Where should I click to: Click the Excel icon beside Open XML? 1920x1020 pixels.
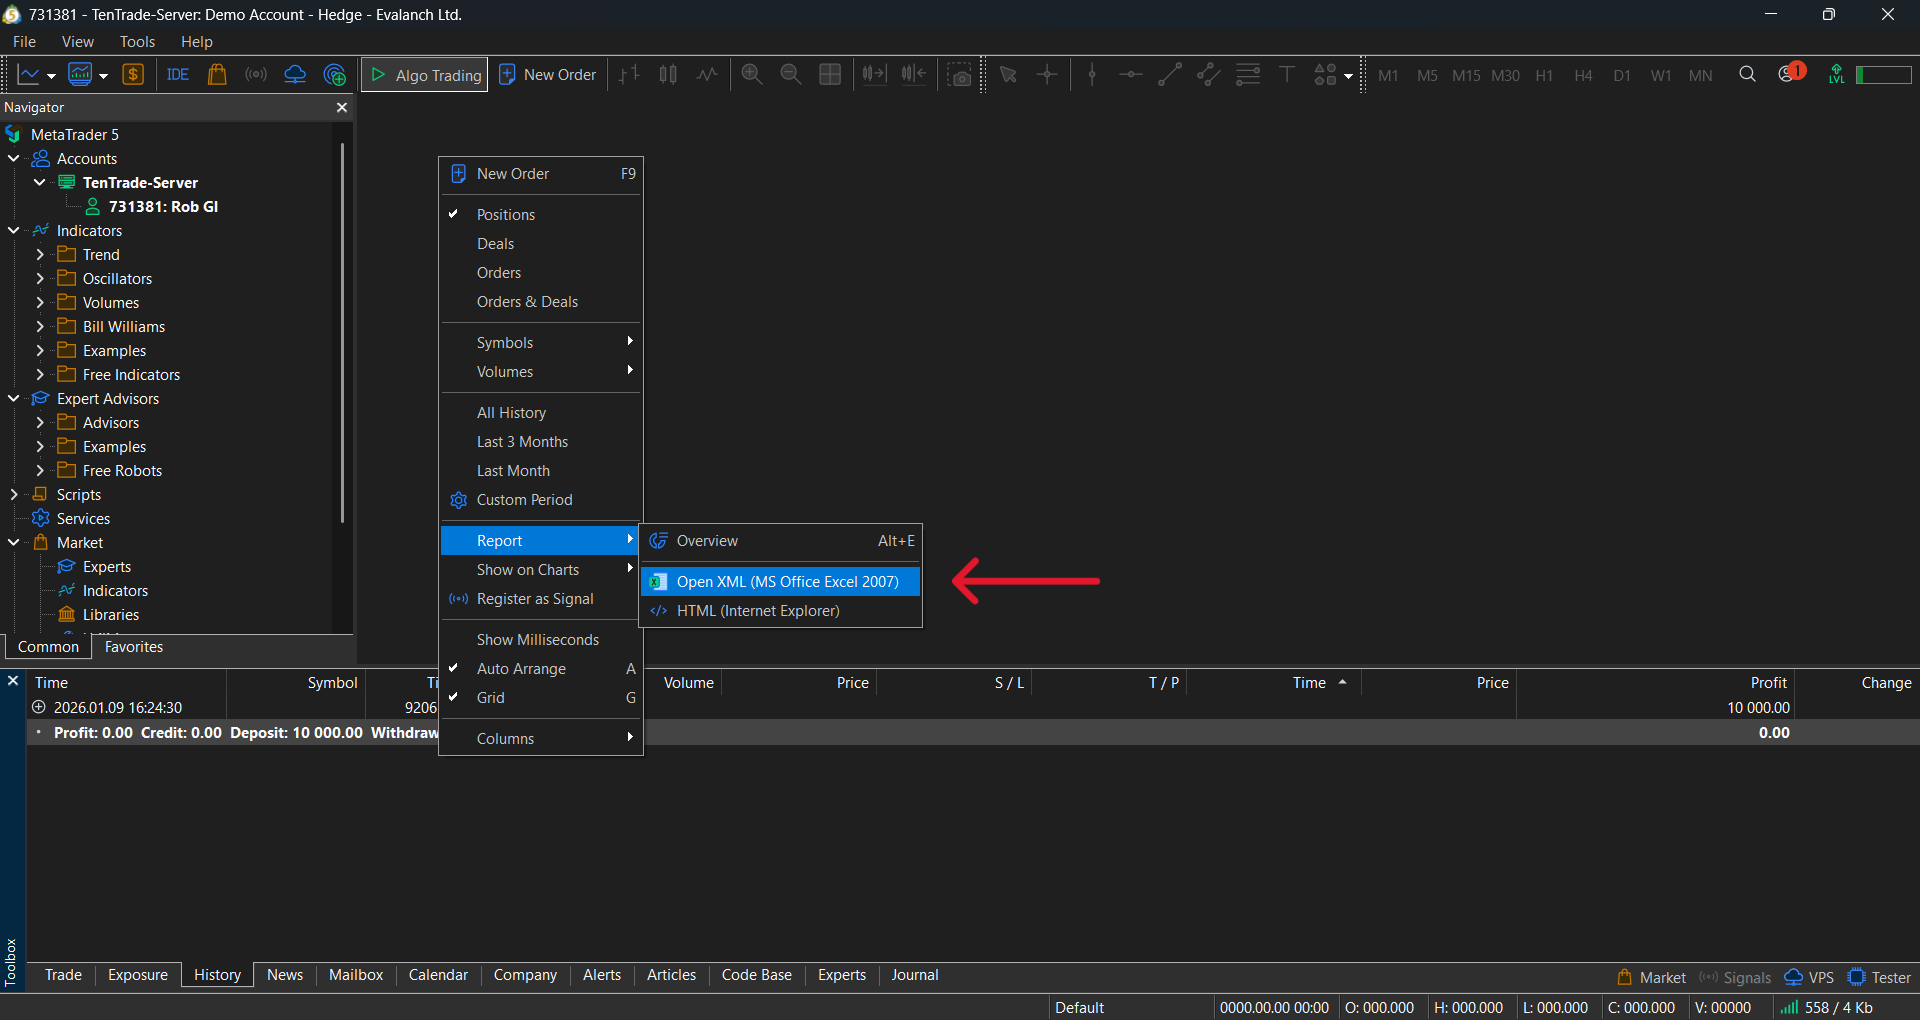point(658,582)
